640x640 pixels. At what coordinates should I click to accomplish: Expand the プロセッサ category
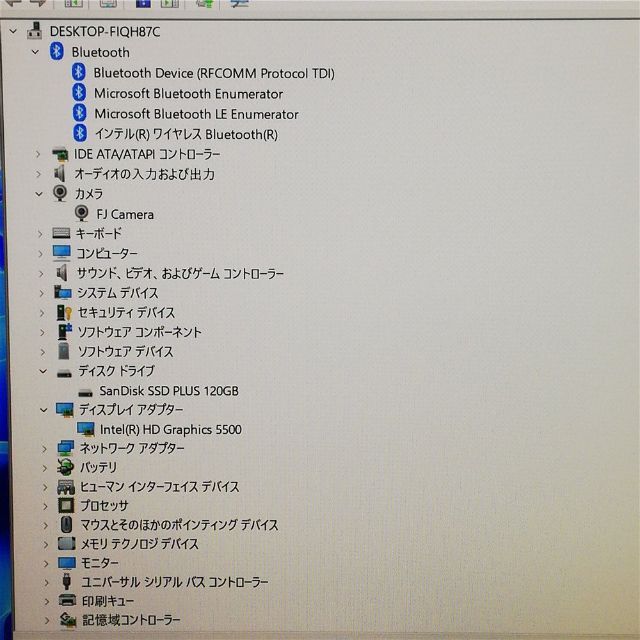[45, 506]
